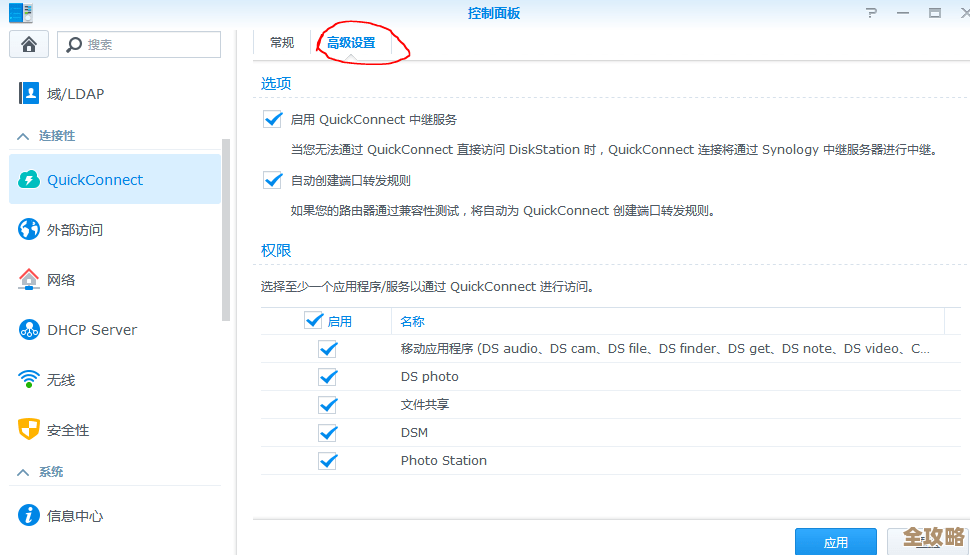970x555 pixels.
Task: Uncheck the DSM row checkbox
Action: 328,432
